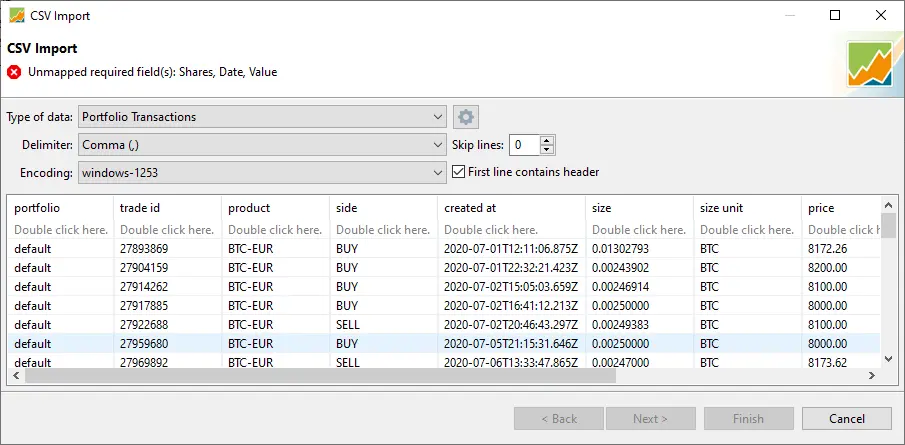
Task: Click the table scroll up arrow
Action: coord(888,205)
